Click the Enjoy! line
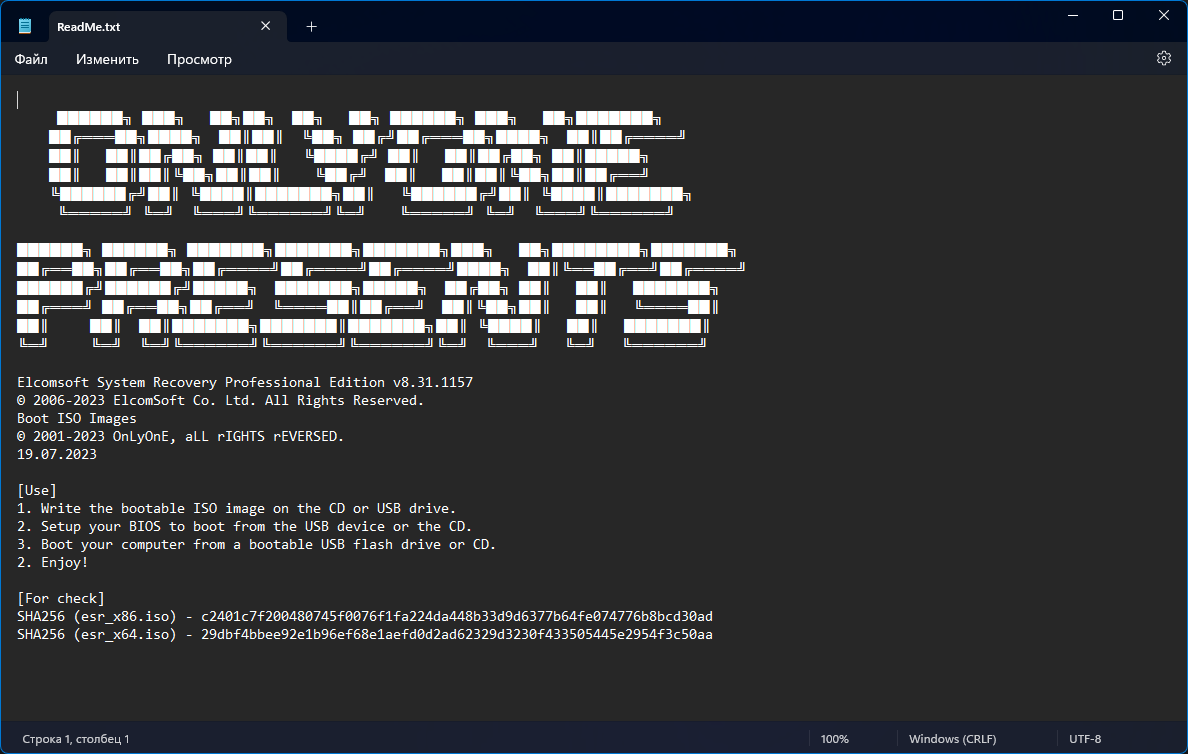The height and width of the screenshot is (754, 1188). click(52, 562)
